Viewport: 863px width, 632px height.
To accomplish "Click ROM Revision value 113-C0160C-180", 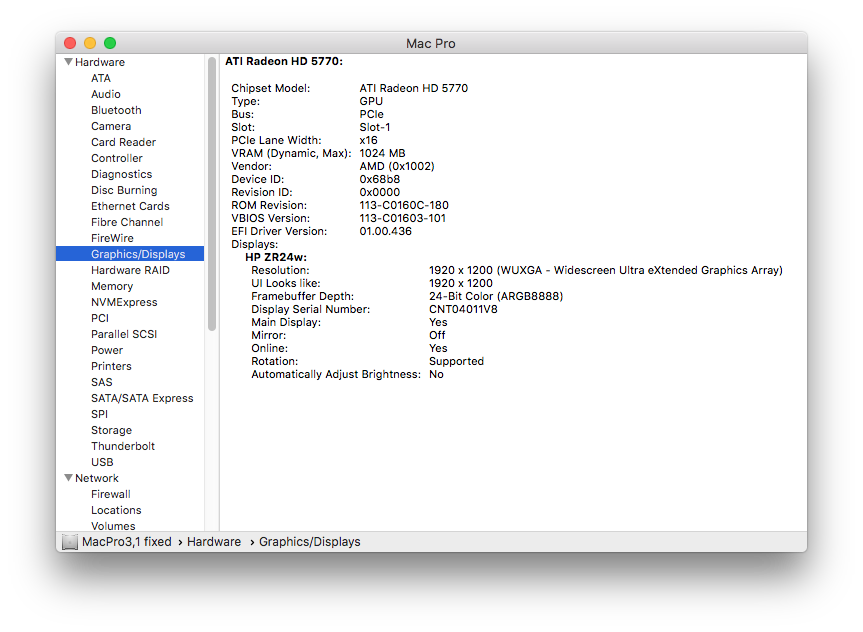I will pyautogui.click(x=404, y=205).
